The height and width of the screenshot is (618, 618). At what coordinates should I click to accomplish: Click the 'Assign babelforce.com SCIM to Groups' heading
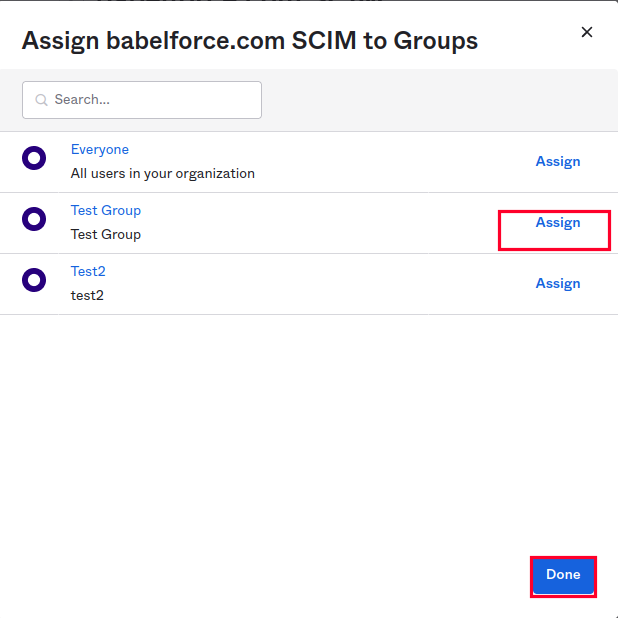point(250,41)
